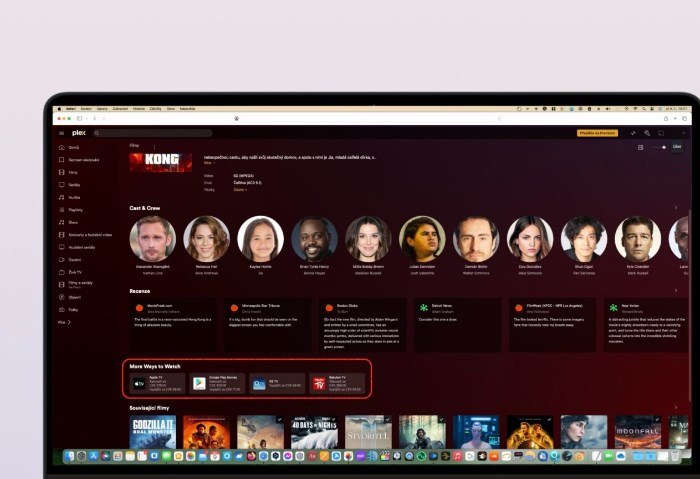Viewport: 700px width, 479px height.
Task: Open Apple TV watch option
Action: point(157,383)
